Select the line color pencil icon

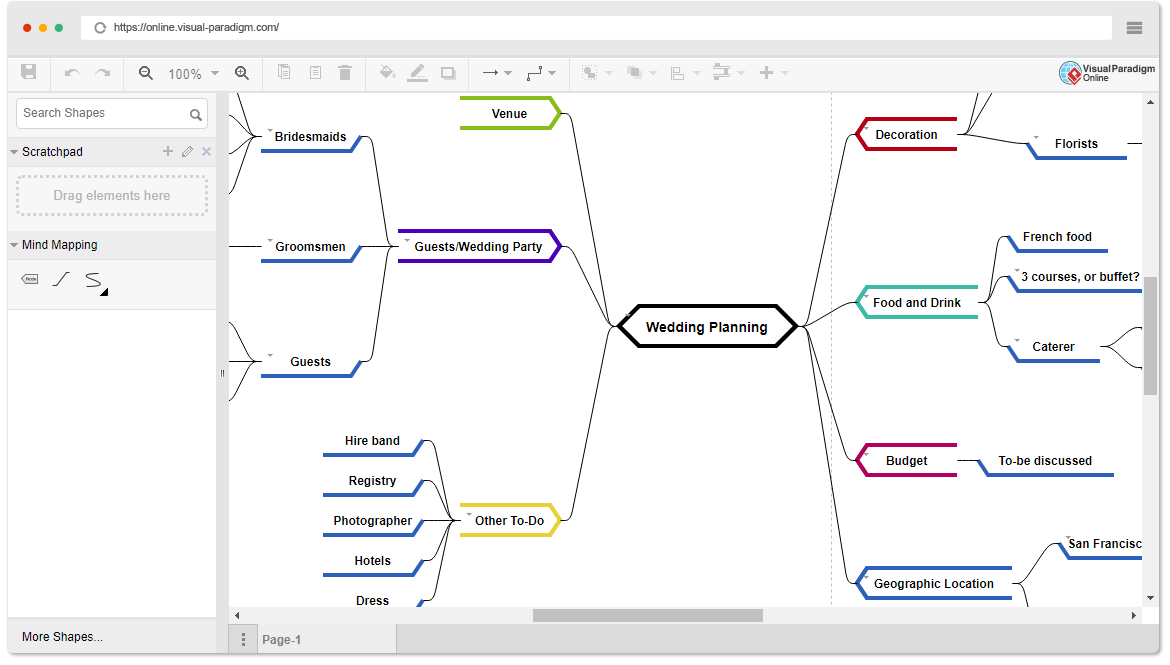coord(418,72)
